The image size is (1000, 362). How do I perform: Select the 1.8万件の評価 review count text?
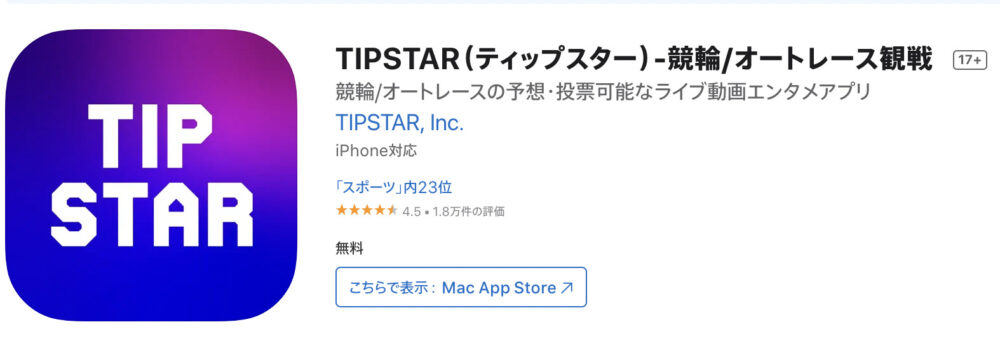click(x=468, y=212)
